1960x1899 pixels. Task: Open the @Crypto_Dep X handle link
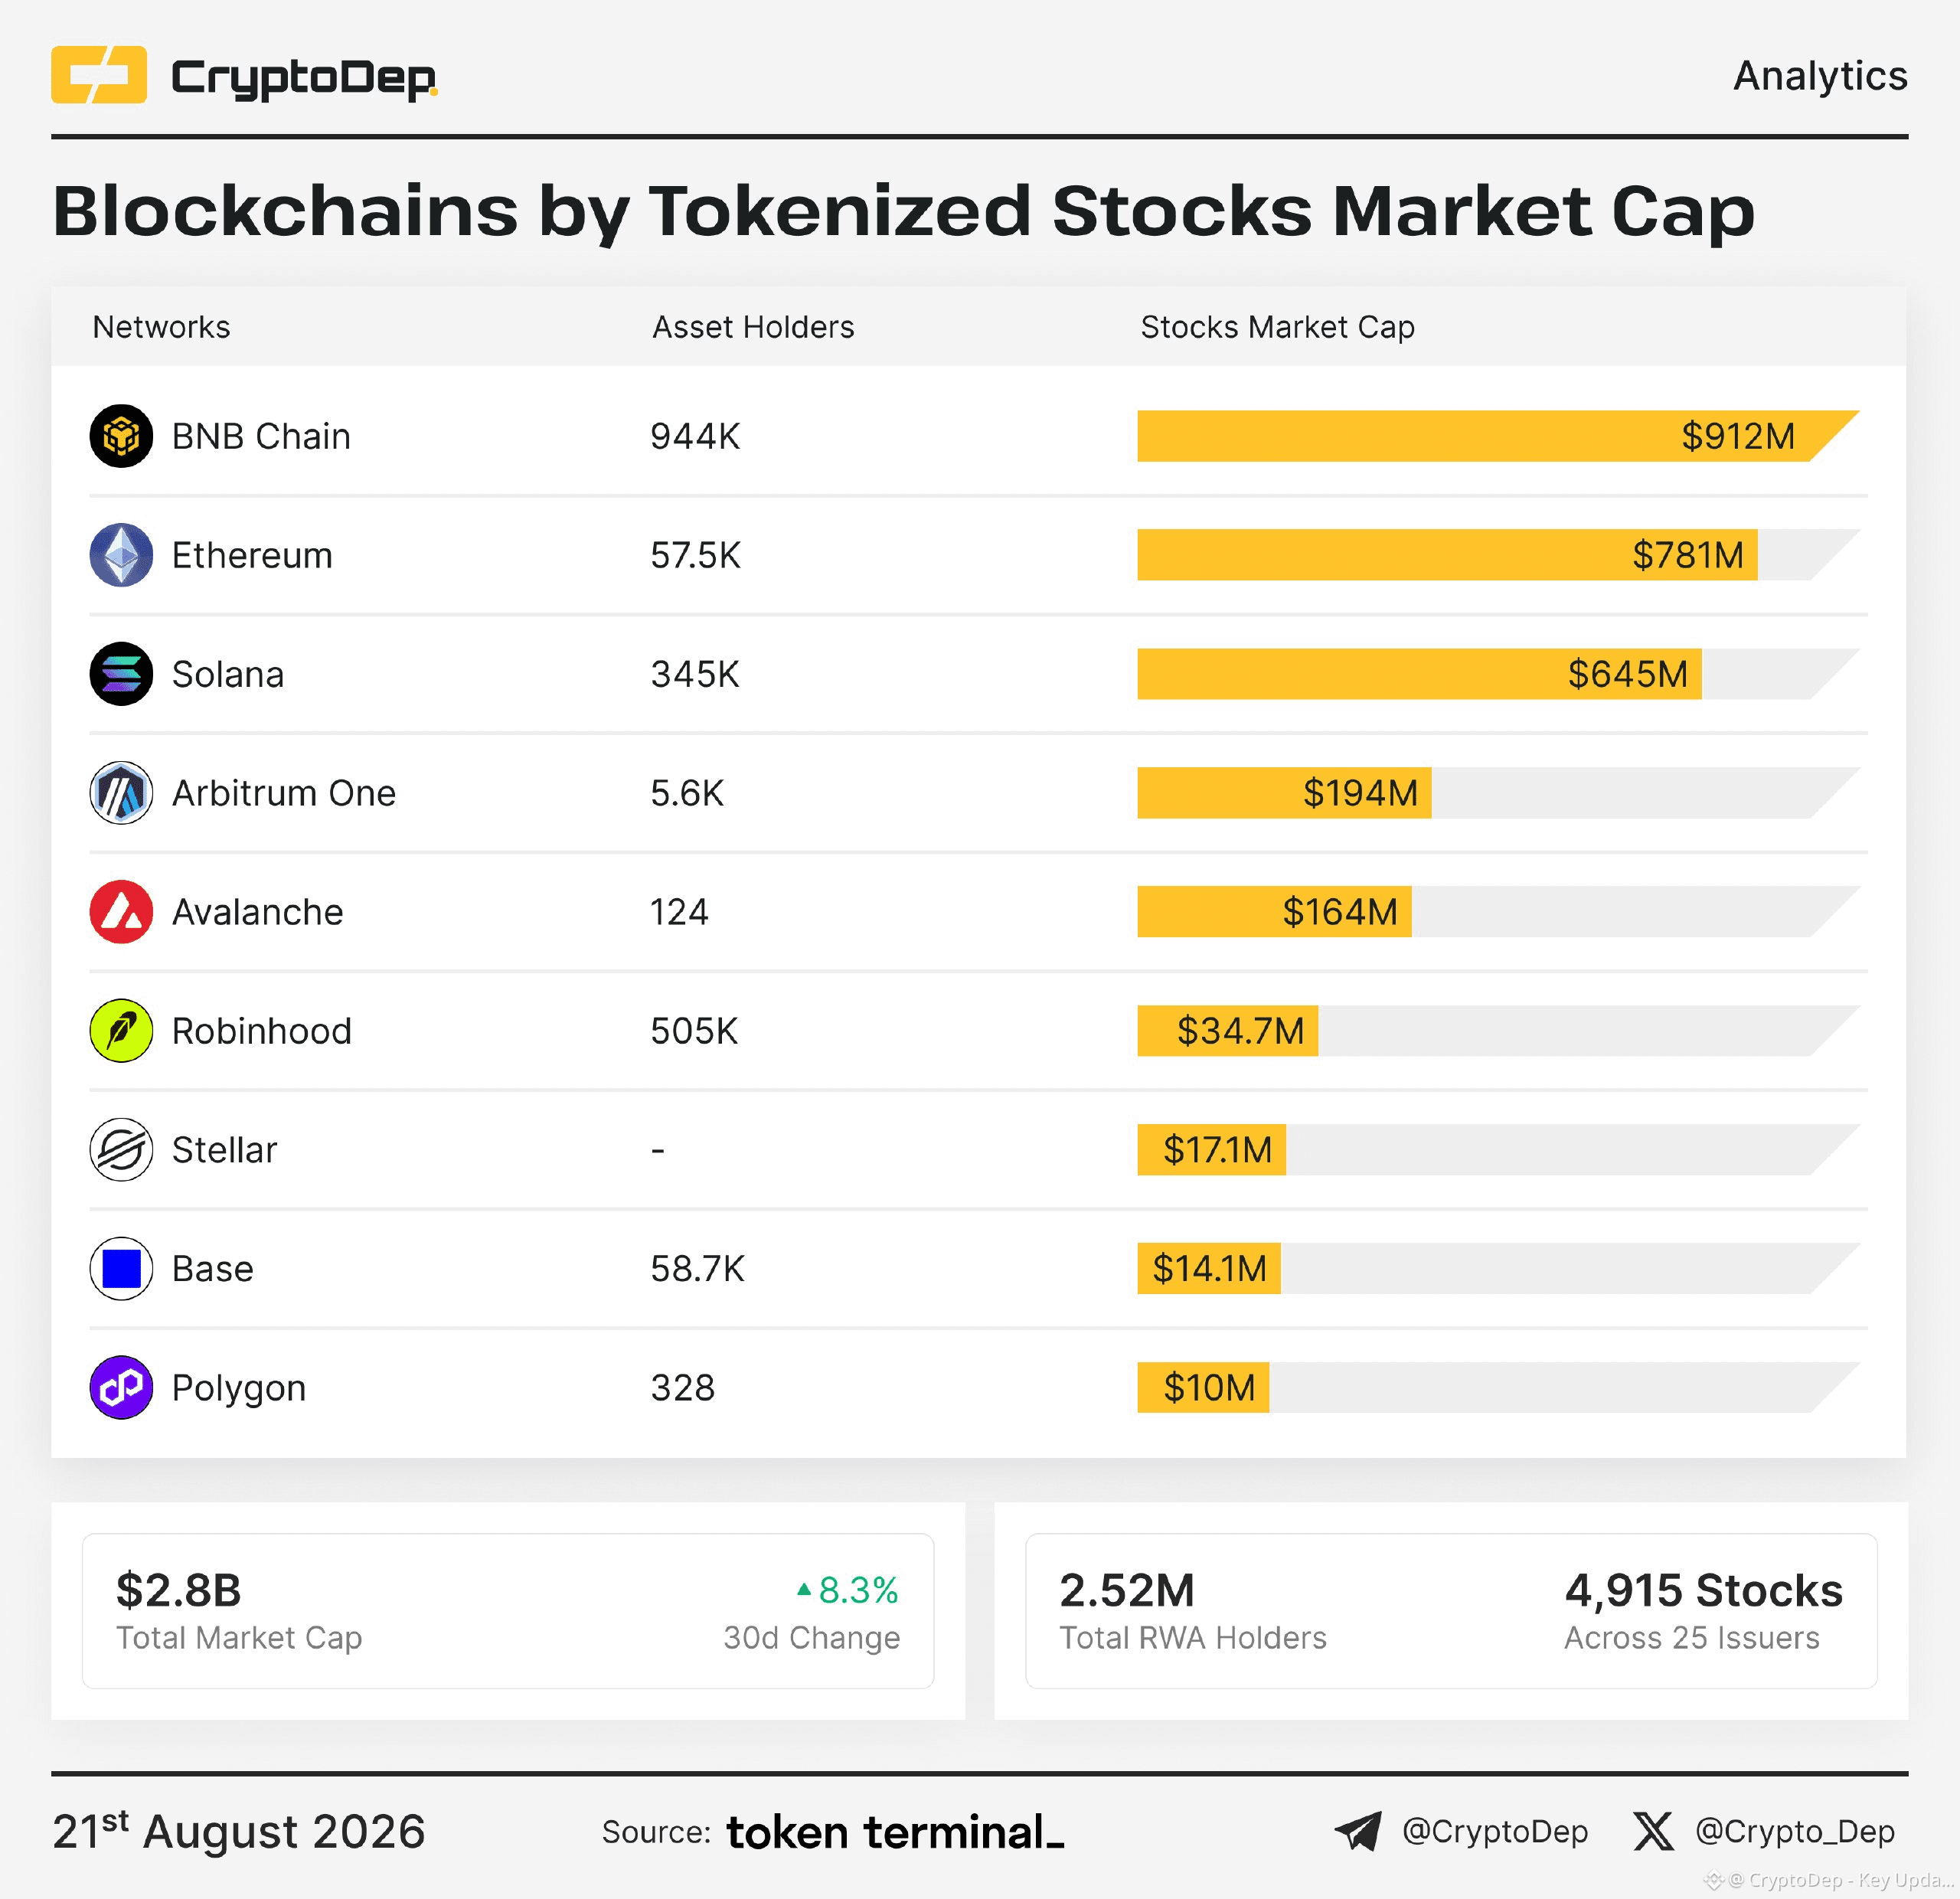1795,1831
